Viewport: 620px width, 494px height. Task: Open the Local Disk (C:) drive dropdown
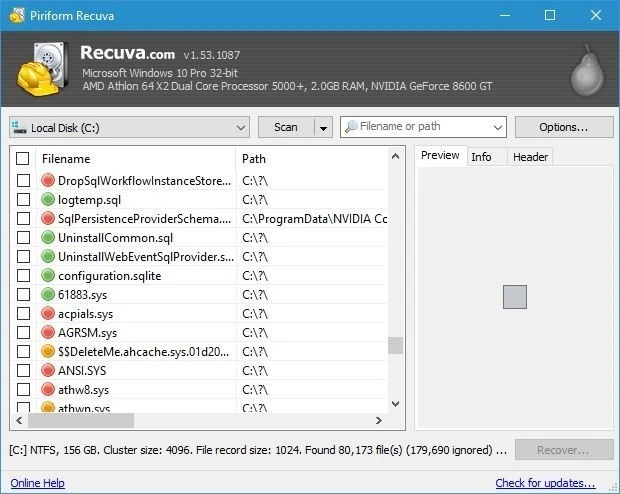point(130,127)
